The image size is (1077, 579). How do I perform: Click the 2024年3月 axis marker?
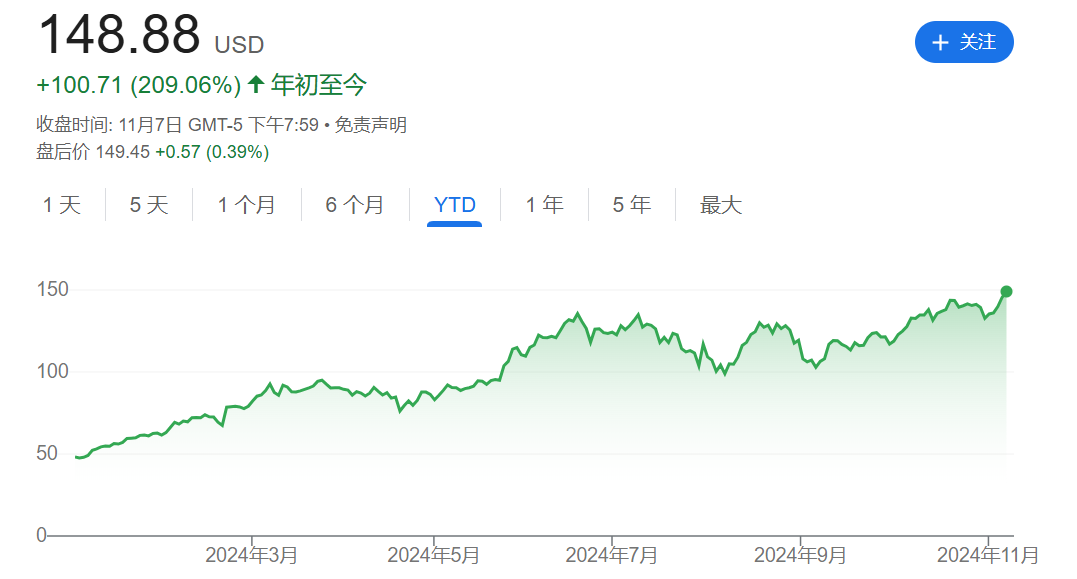click(251, 554)
